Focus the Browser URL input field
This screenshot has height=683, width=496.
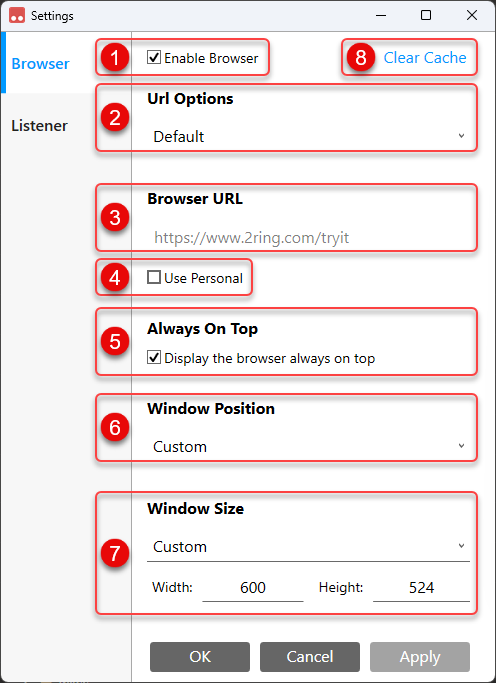308,238
